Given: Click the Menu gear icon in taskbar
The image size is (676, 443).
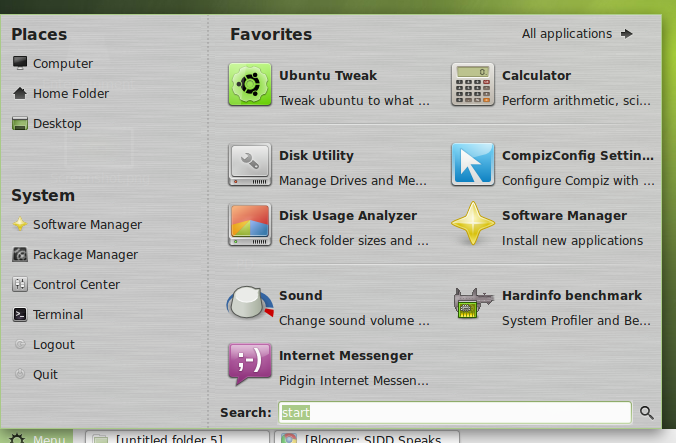Looking at the screenshot, I should [17, 438].
